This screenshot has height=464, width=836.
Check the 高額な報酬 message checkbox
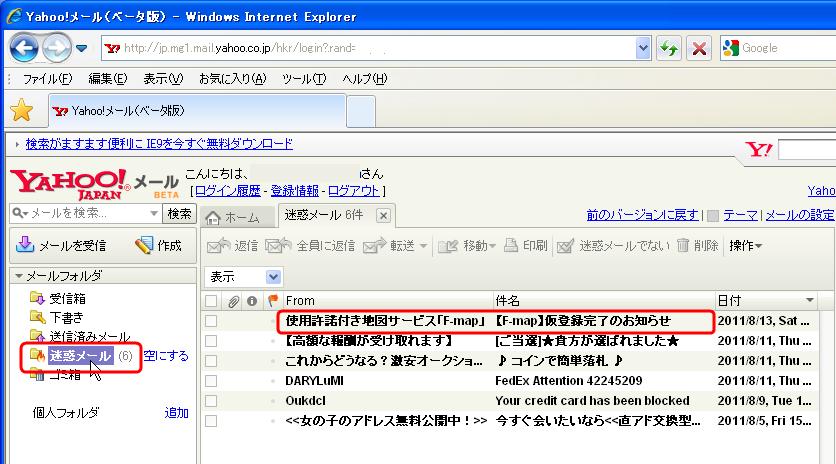pos(211,341)
